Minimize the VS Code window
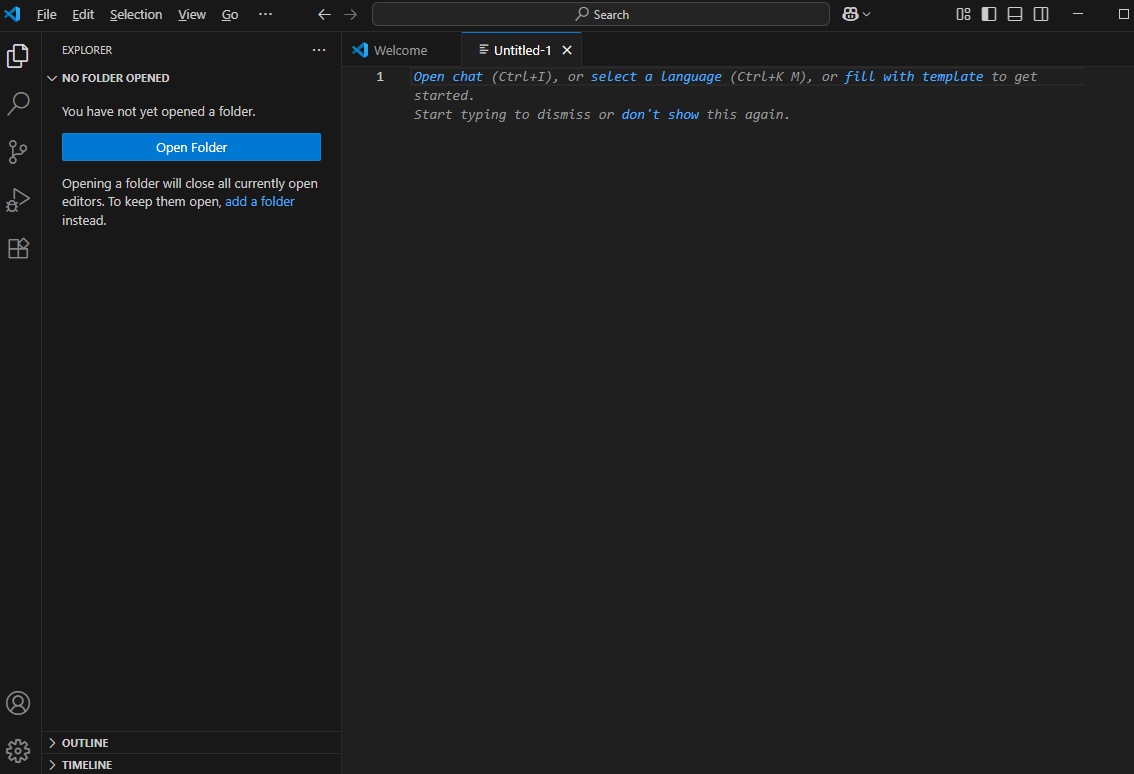The height and width of the screenshot is (774, 1134). click(x=1078, y=14)
